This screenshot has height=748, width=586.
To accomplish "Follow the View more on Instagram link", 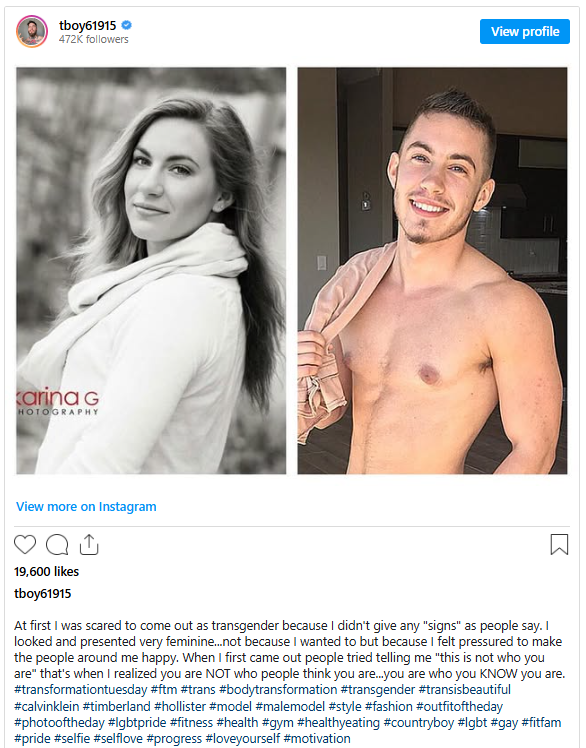I will (x=86, y=506).
